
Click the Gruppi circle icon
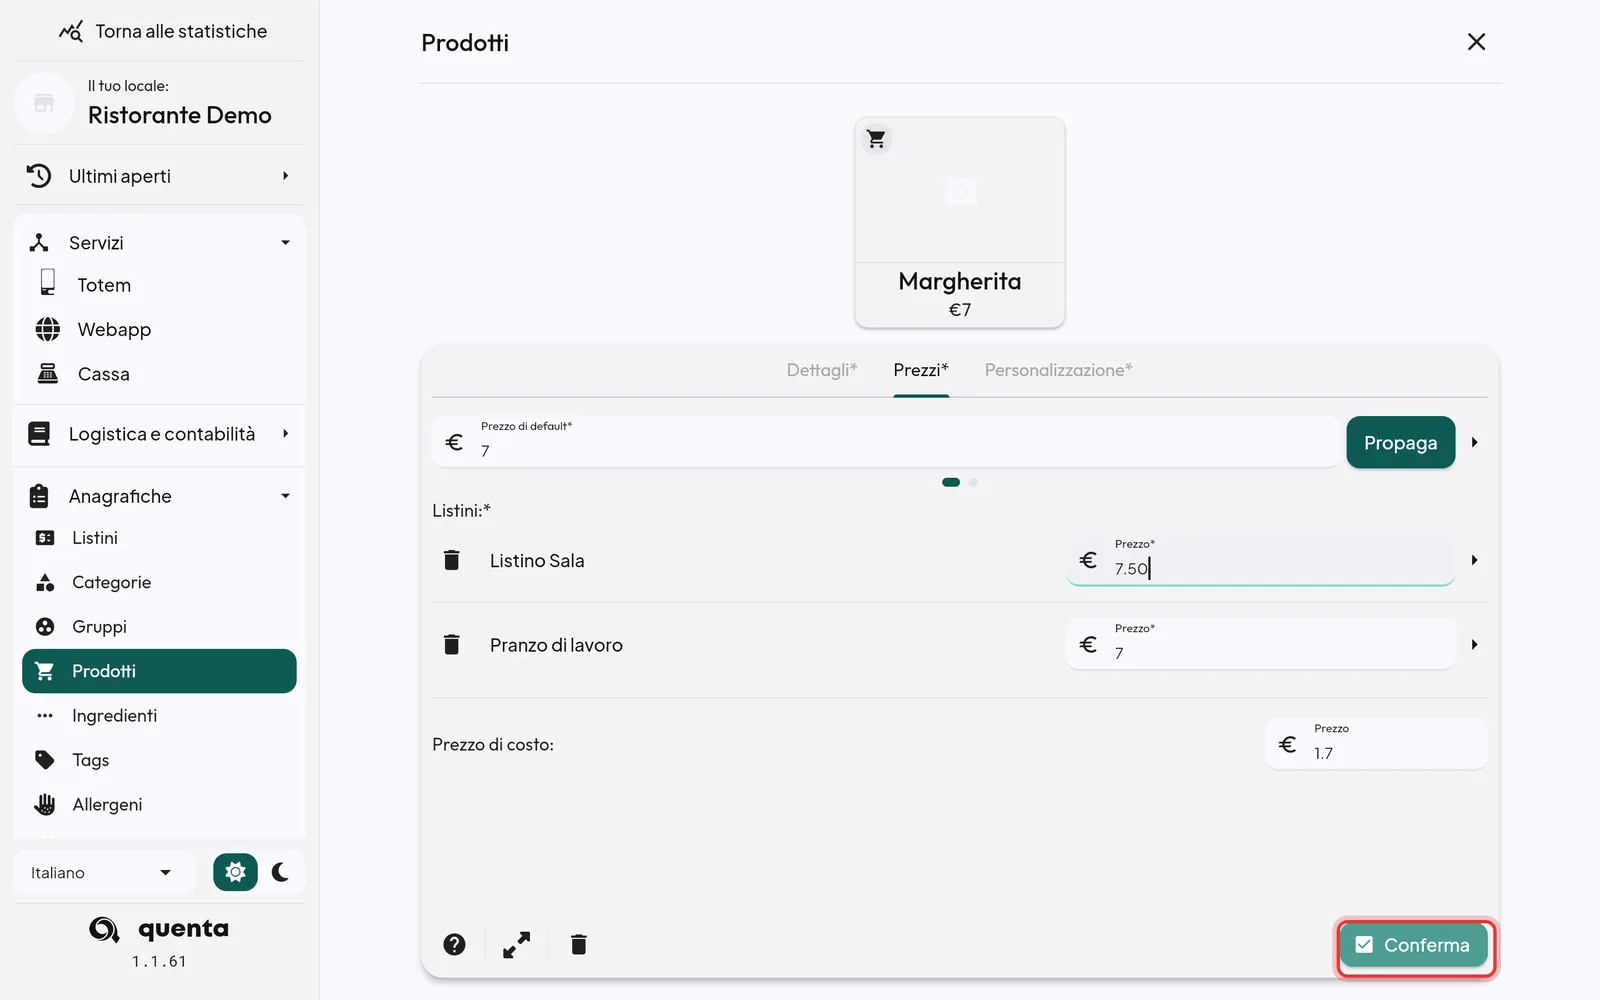coord(45,627)
